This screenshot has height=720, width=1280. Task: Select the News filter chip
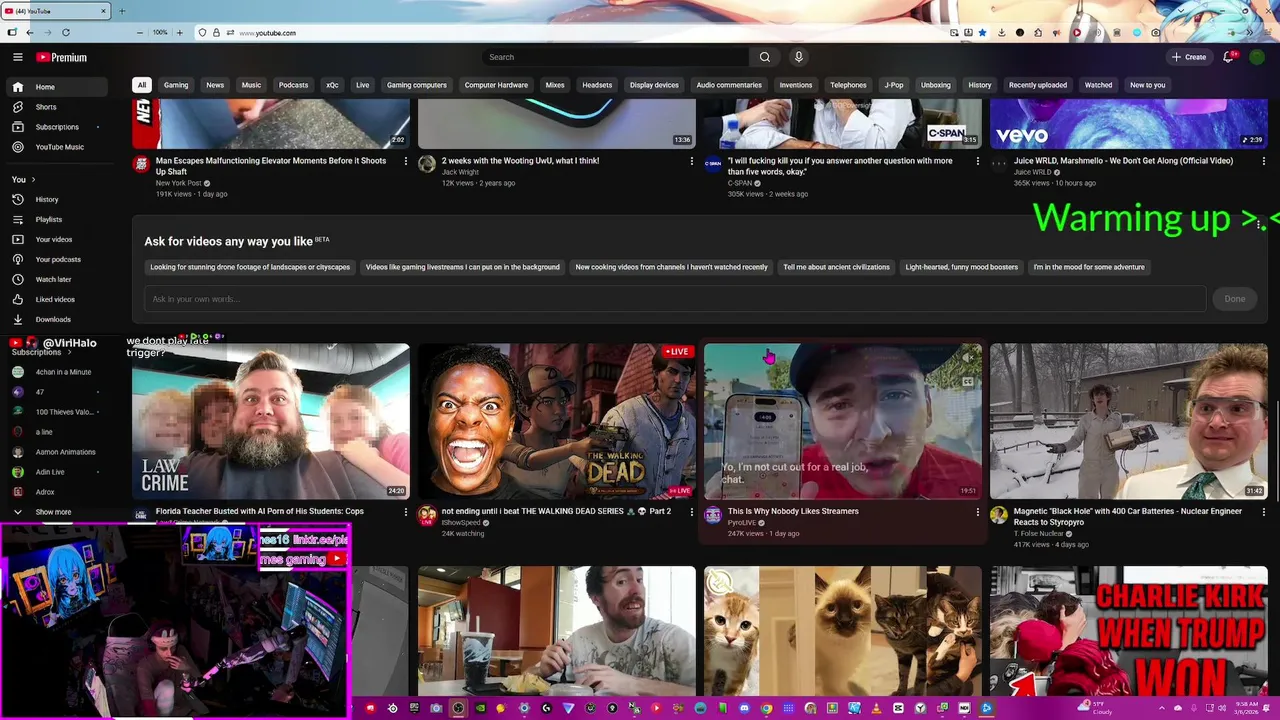215,85
